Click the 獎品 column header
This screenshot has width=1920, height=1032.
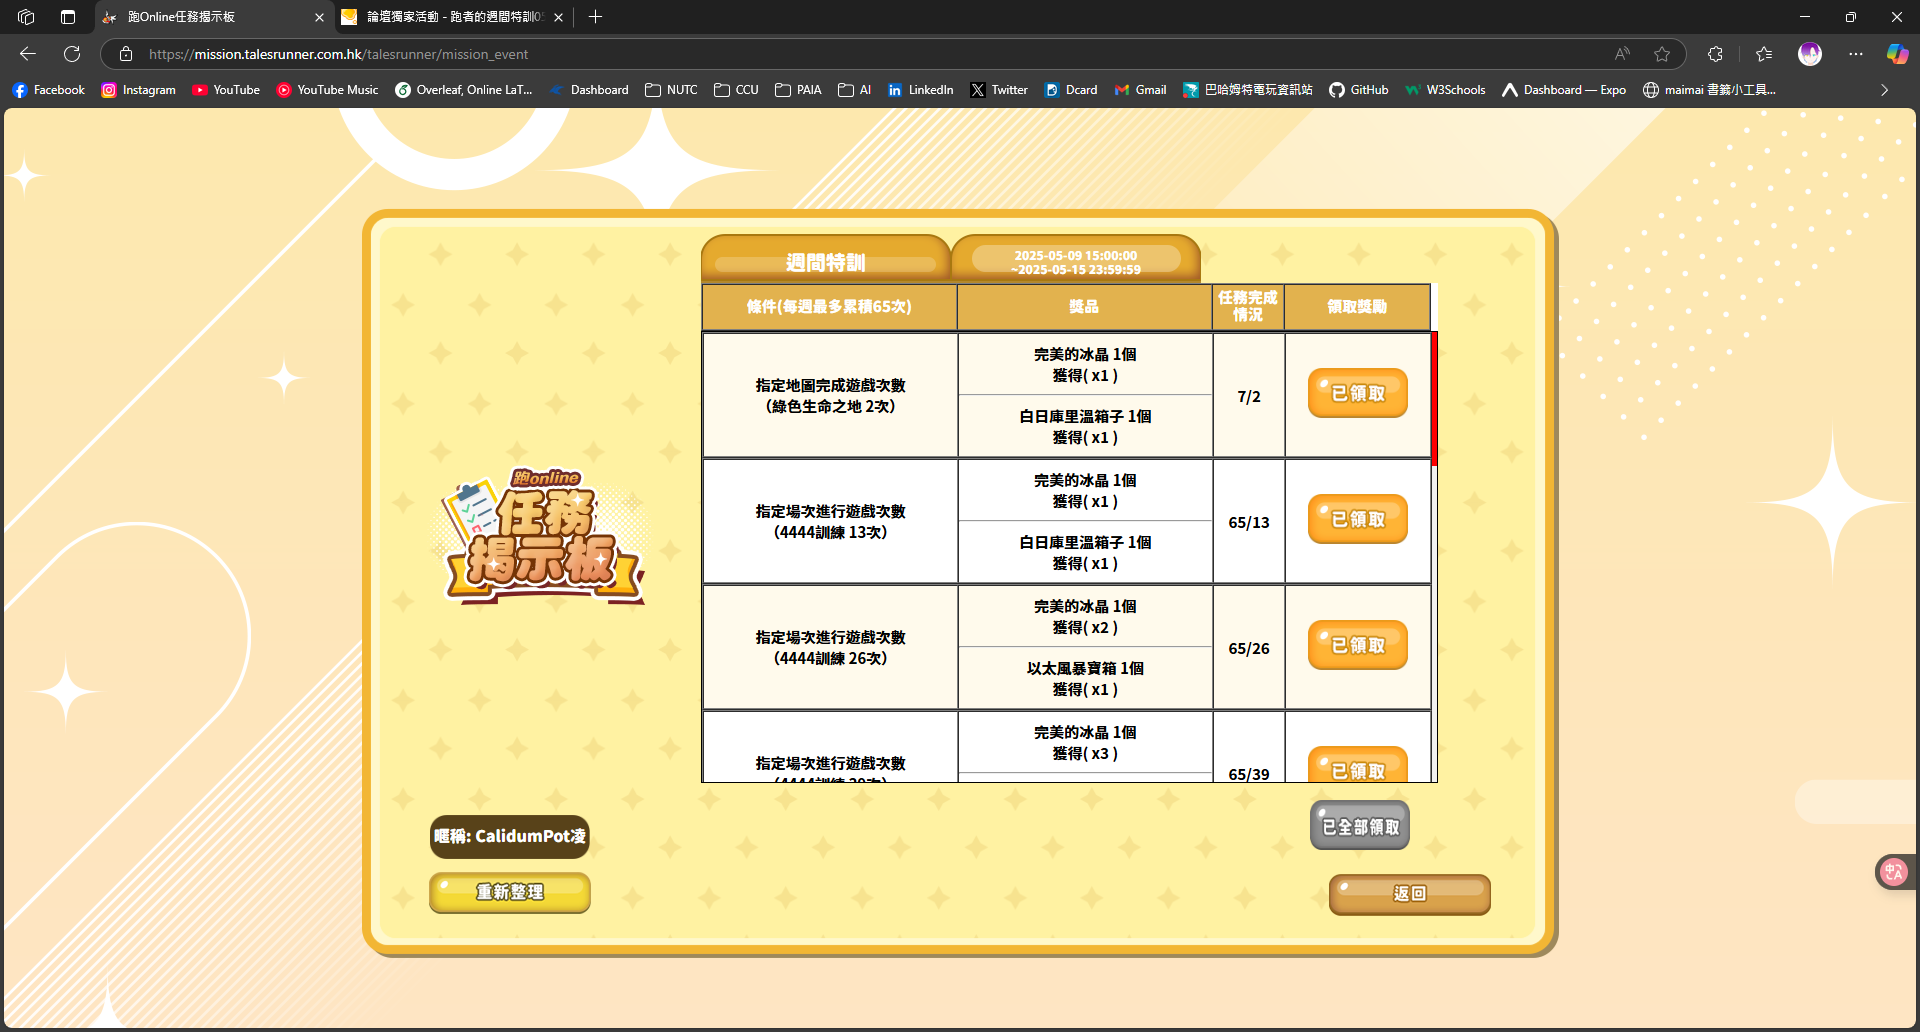tap(1084, 307)
